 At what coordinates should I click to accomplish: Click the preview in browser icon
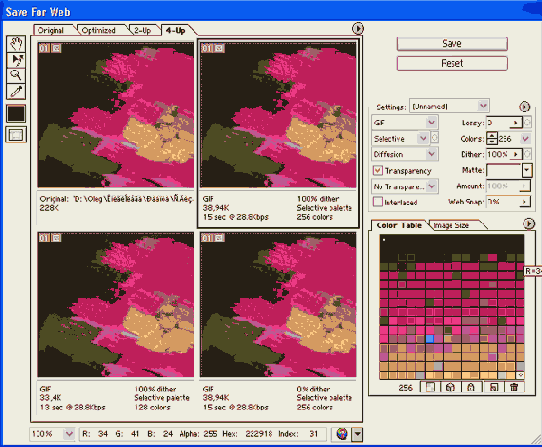point(342,434)
